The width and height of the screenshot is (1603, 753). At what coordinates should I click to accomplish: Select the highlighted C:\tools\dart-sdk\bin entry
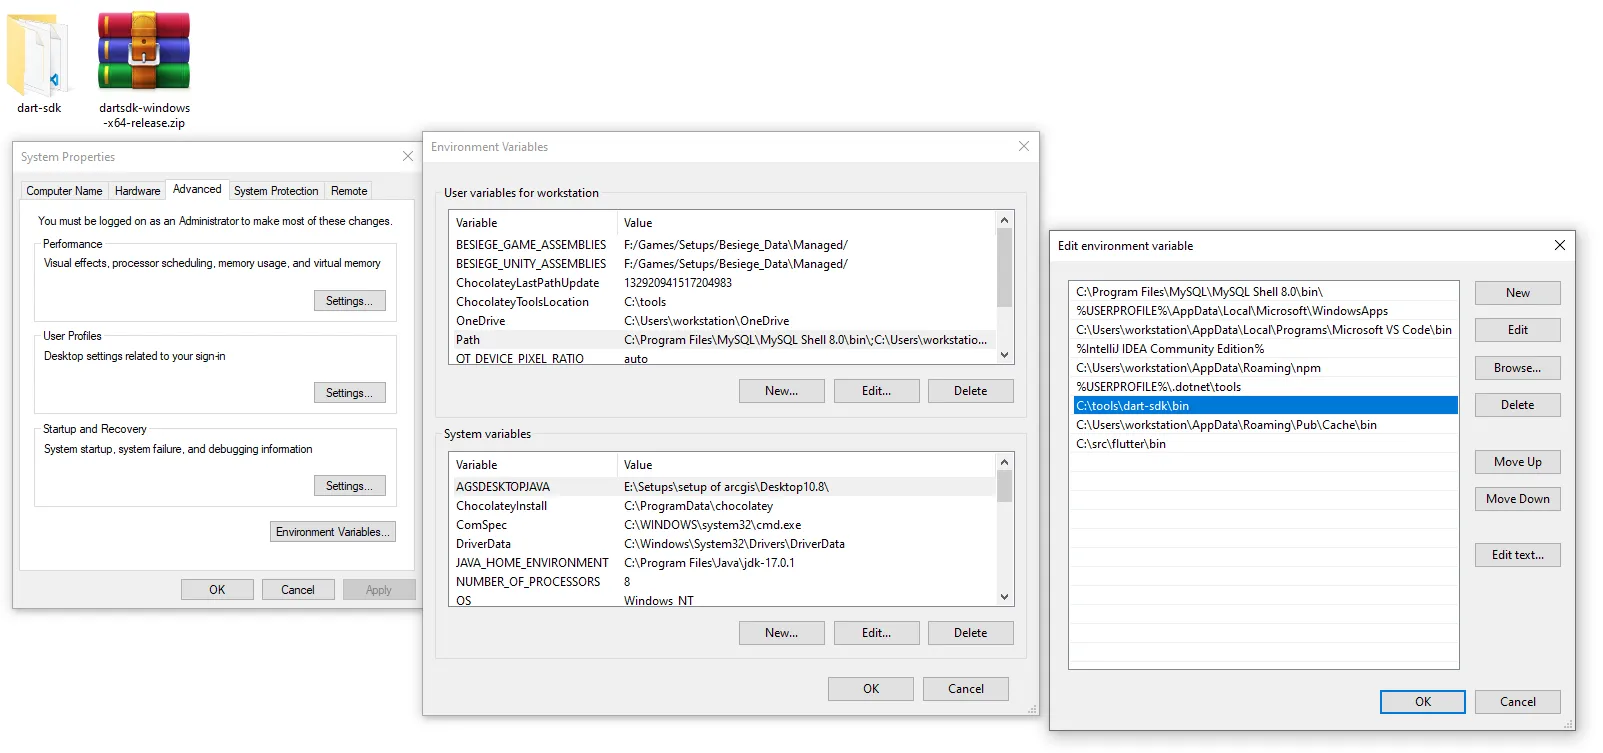tap(1264, 406)
